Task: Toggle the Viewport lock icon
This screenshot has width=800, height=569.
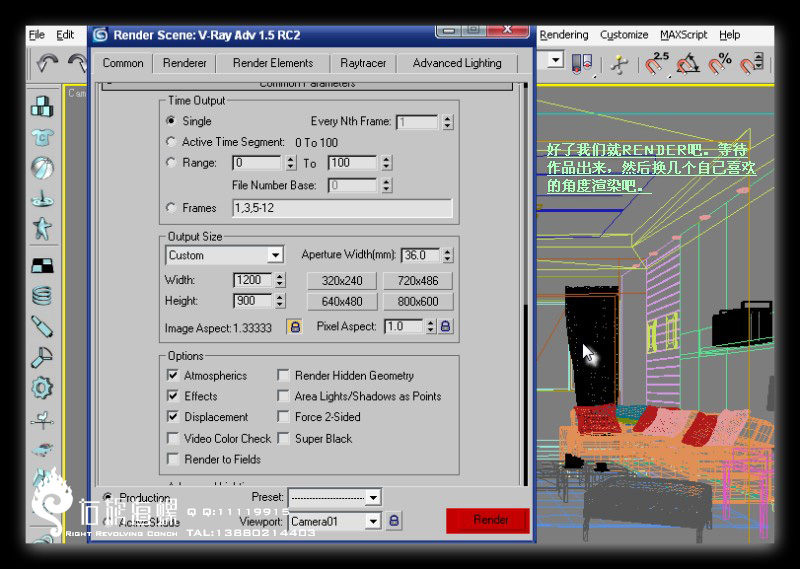Action: (394, 521)
